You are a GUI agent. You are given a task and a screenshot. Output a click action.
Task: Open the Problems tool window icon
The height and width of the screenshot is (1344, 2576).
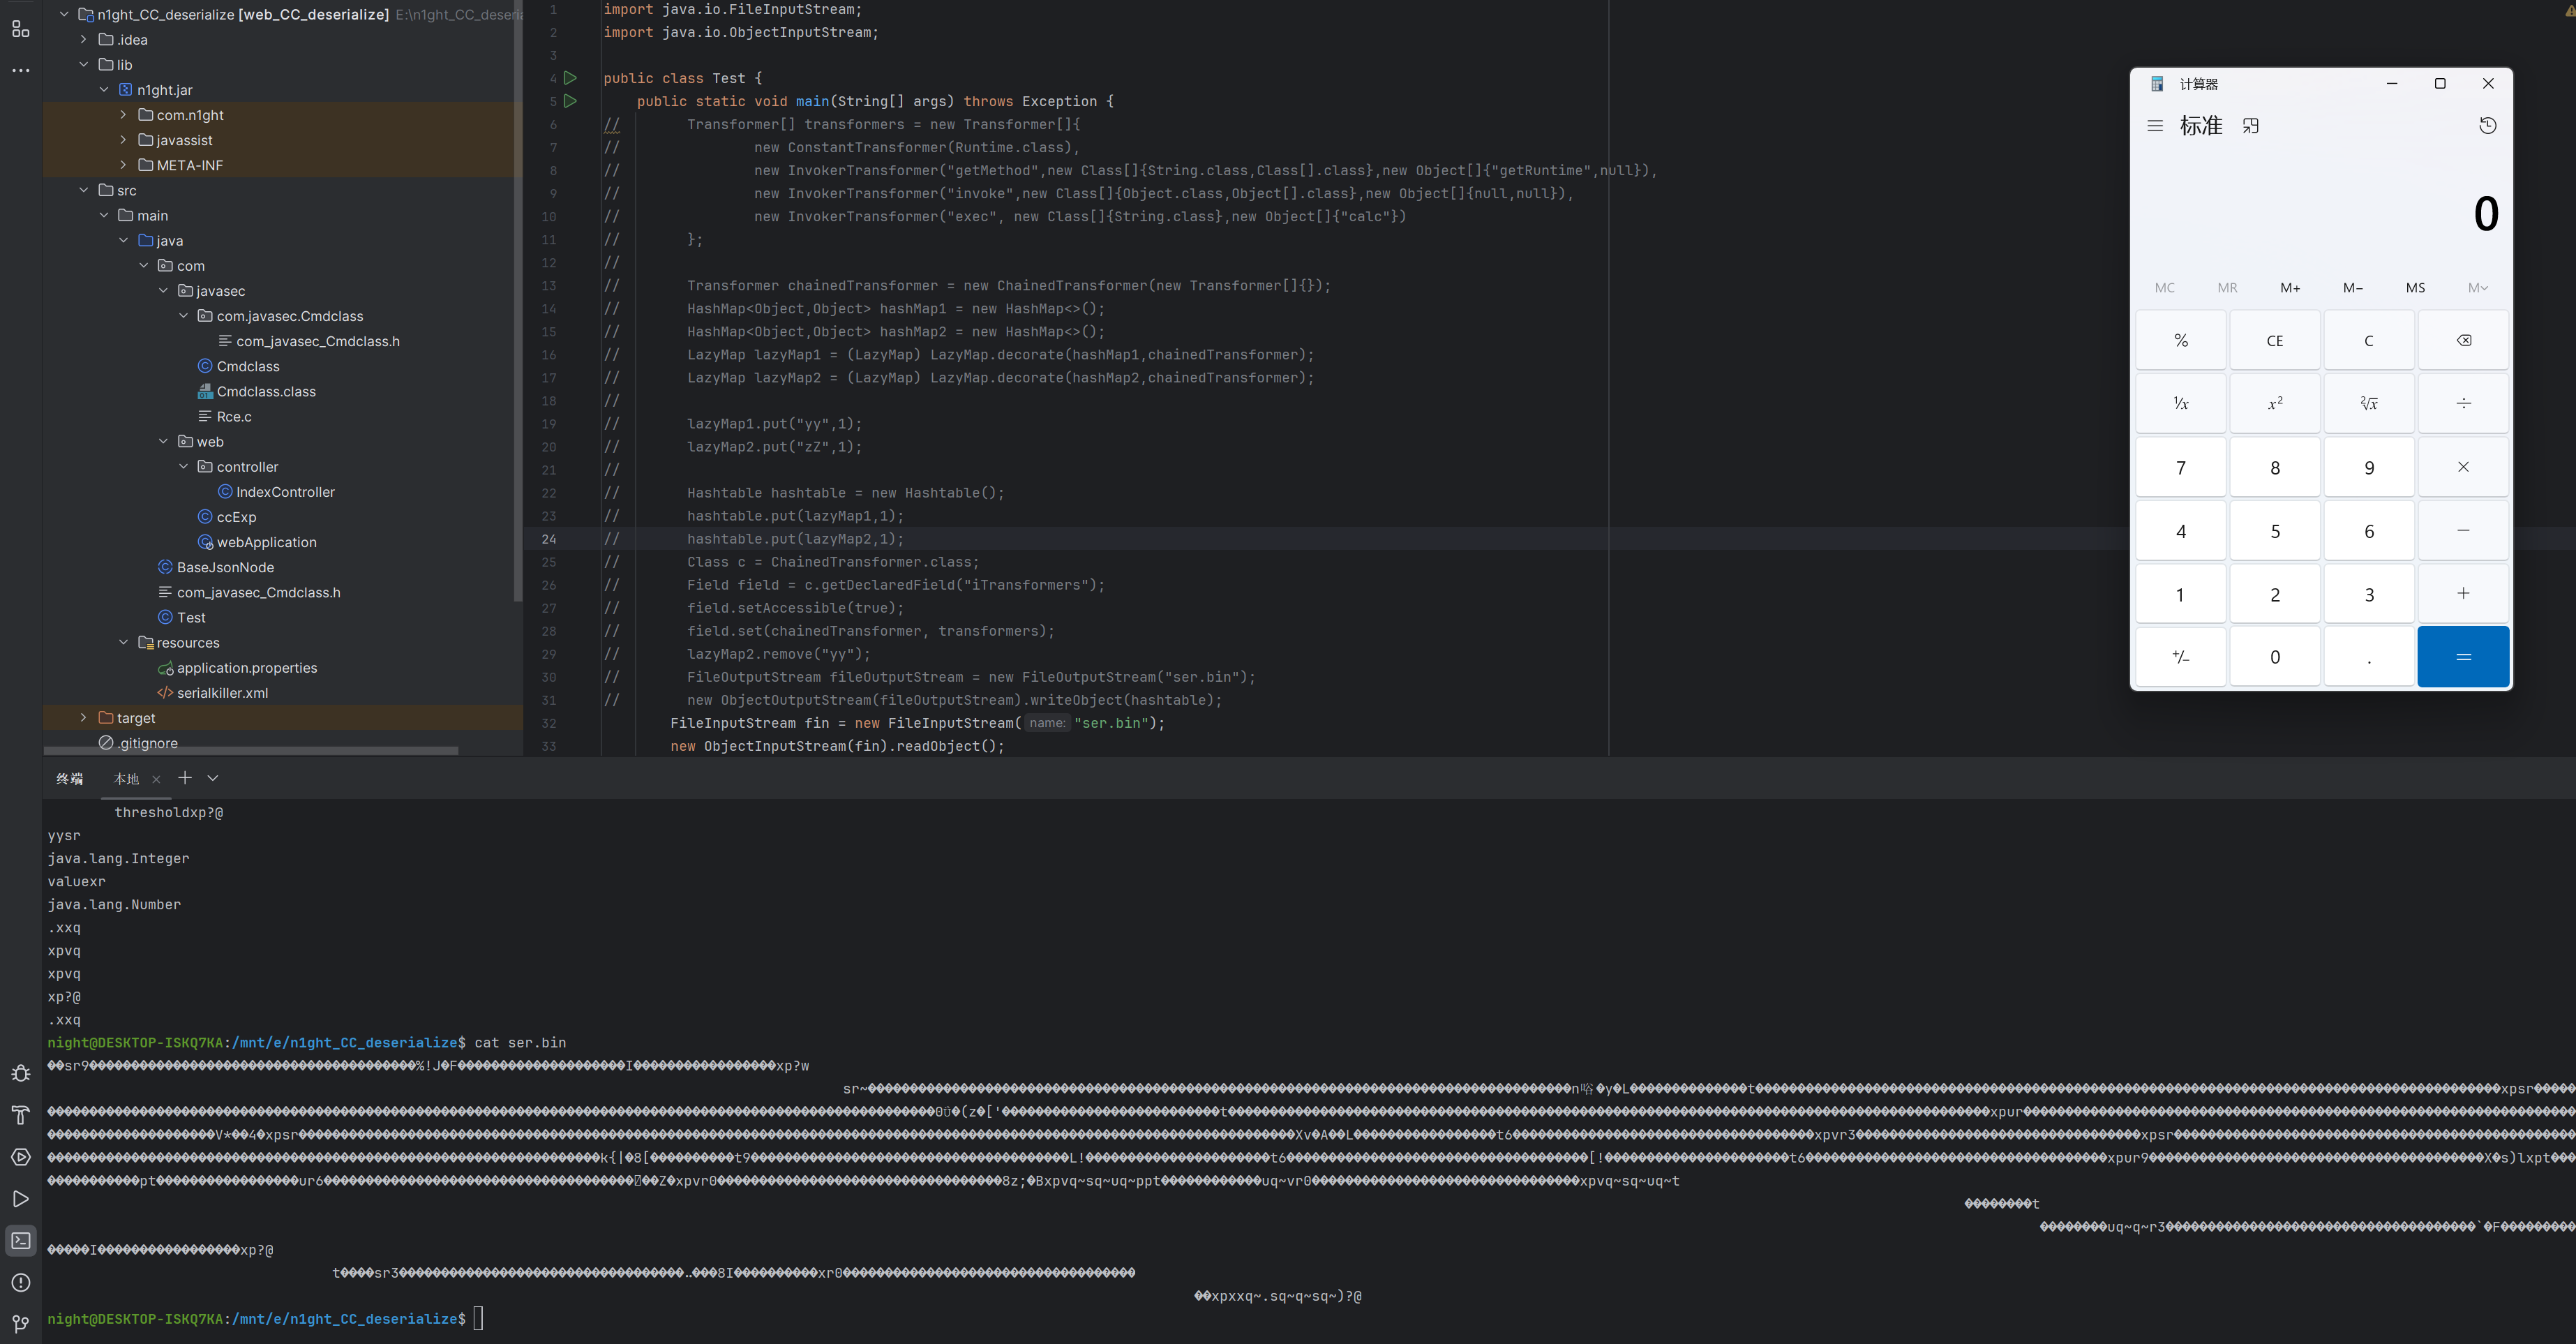point(20,1283)
